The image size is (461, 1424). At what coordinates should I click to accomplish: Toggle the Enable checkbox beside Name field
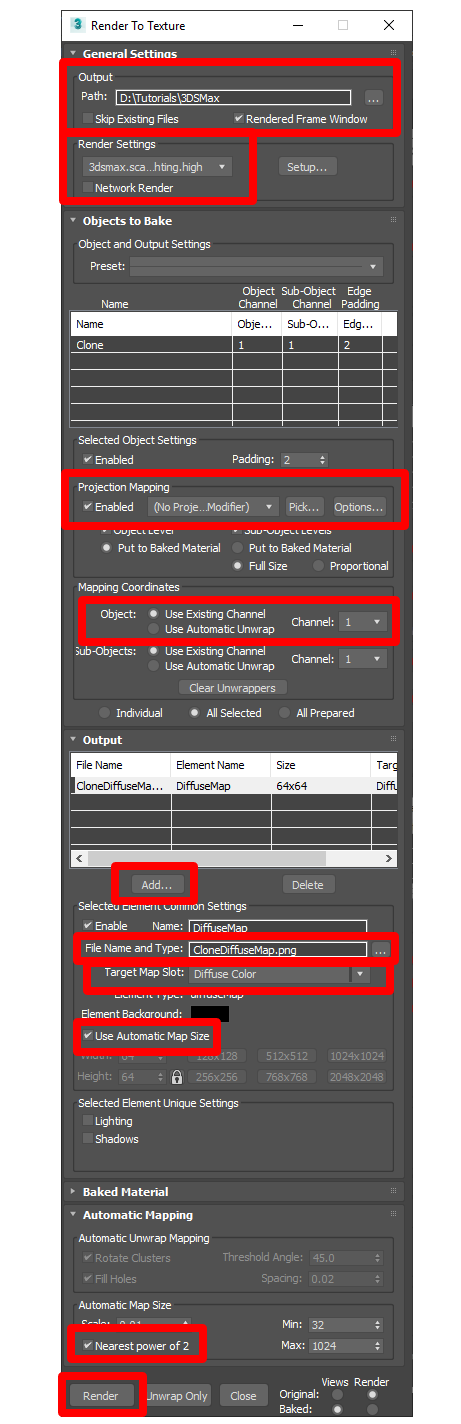pos(88,927)
